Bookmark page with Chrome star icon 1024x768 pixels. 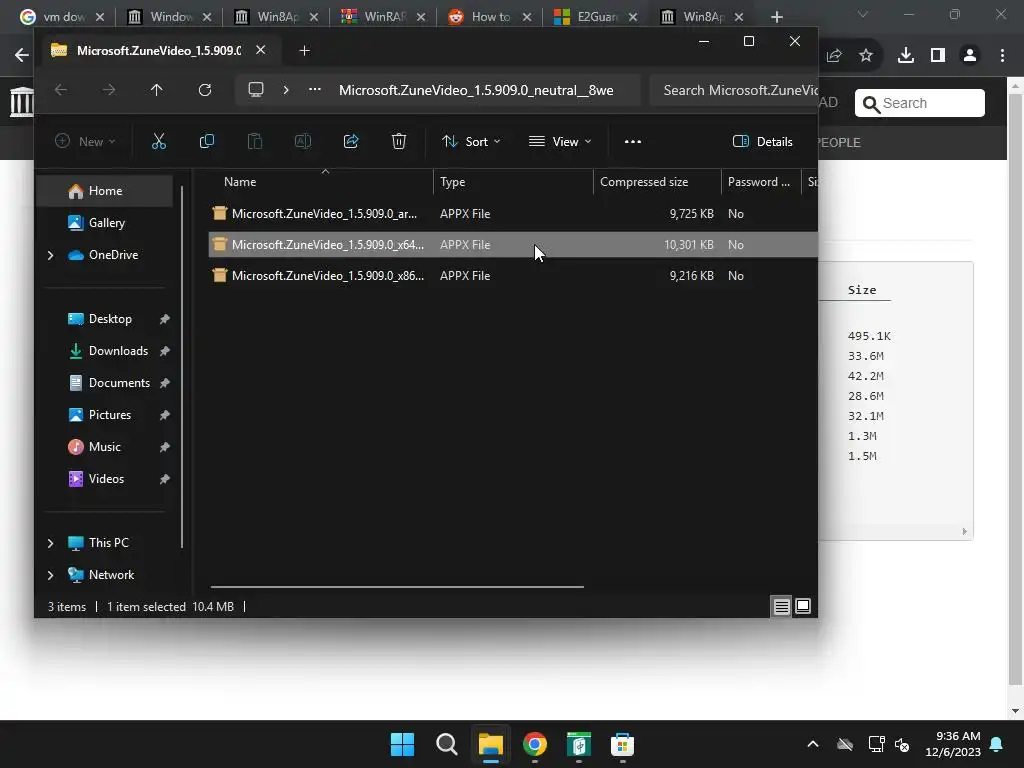pos(866,56)
